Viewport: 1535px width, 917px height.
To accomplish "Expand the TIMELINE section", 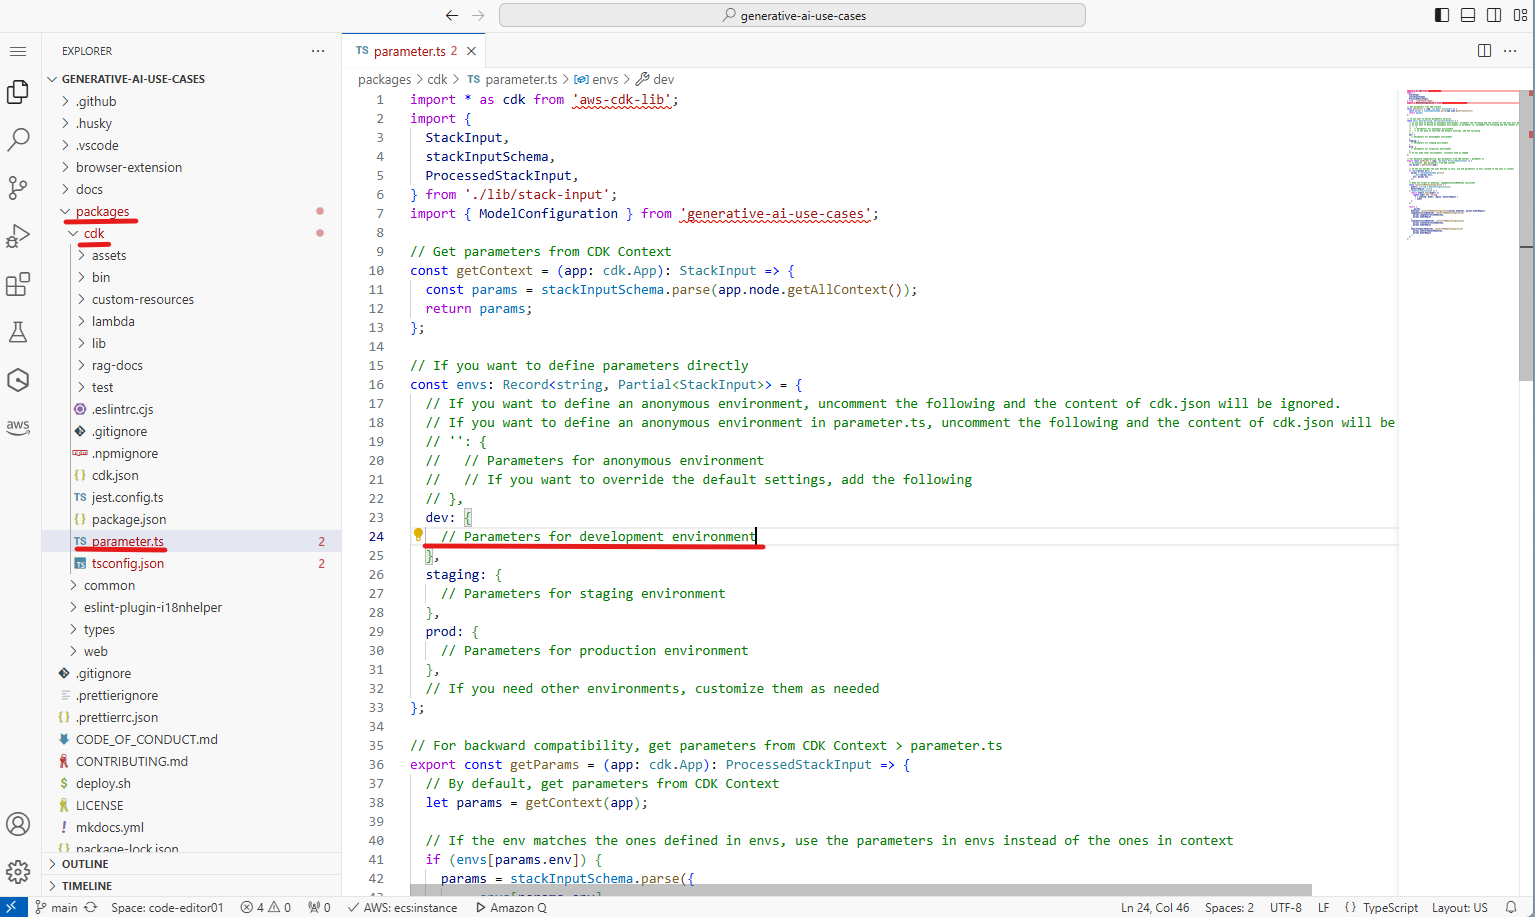I will (192, 886).
